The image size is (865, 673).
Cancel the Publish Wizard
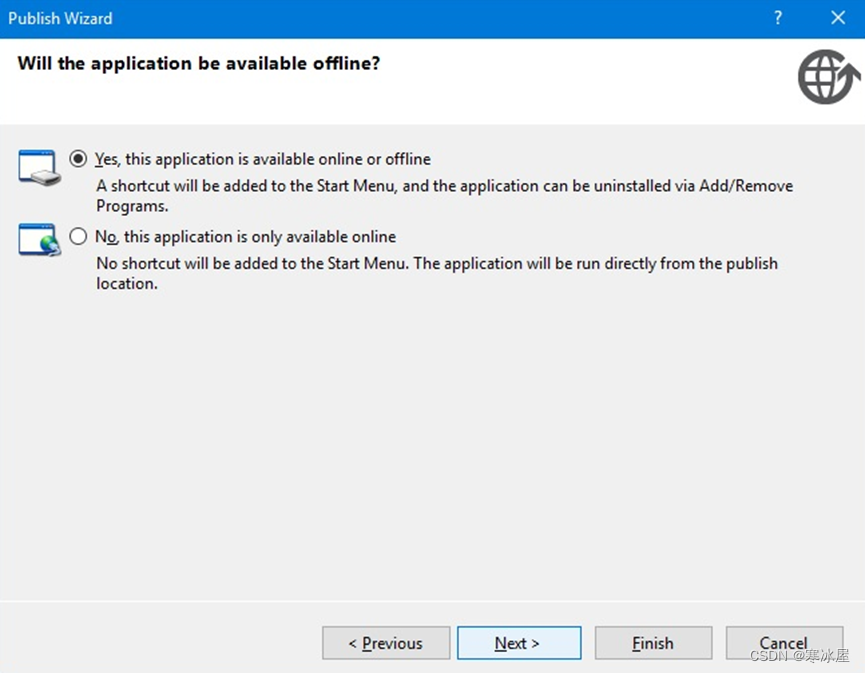(784, 643)
